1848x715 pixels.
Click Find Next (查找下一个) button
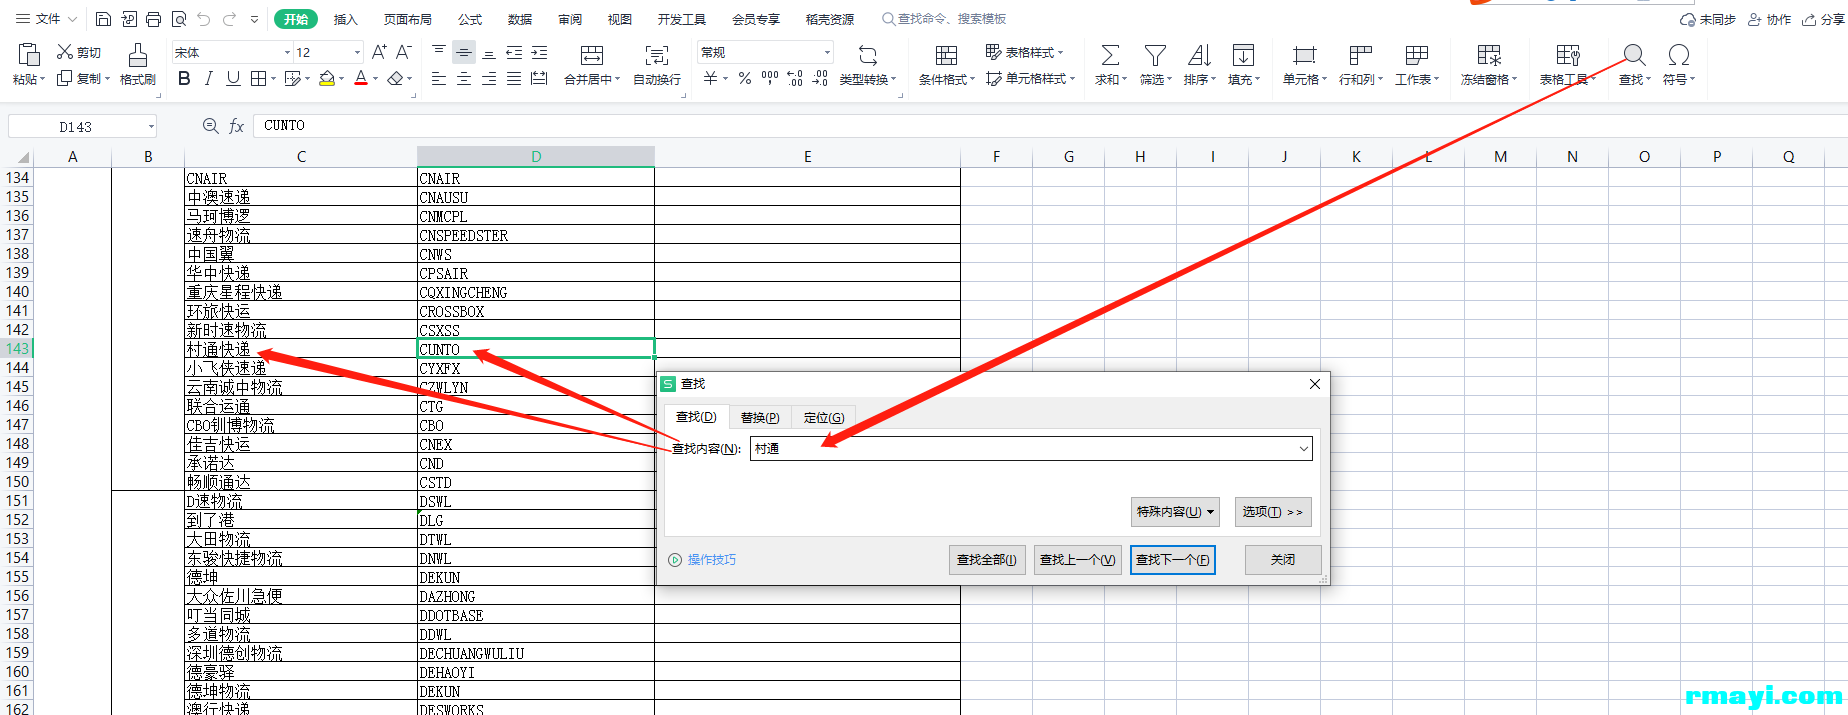point(1173,560)
